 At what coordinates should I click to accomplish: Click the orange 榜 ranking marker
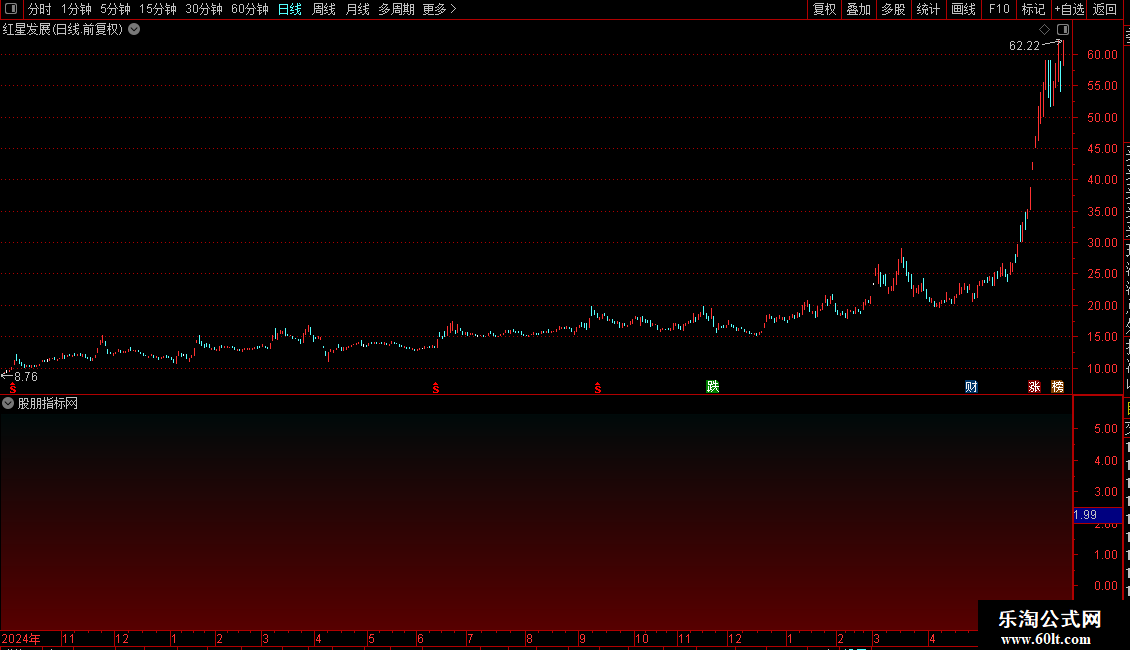click(1057, 386)
